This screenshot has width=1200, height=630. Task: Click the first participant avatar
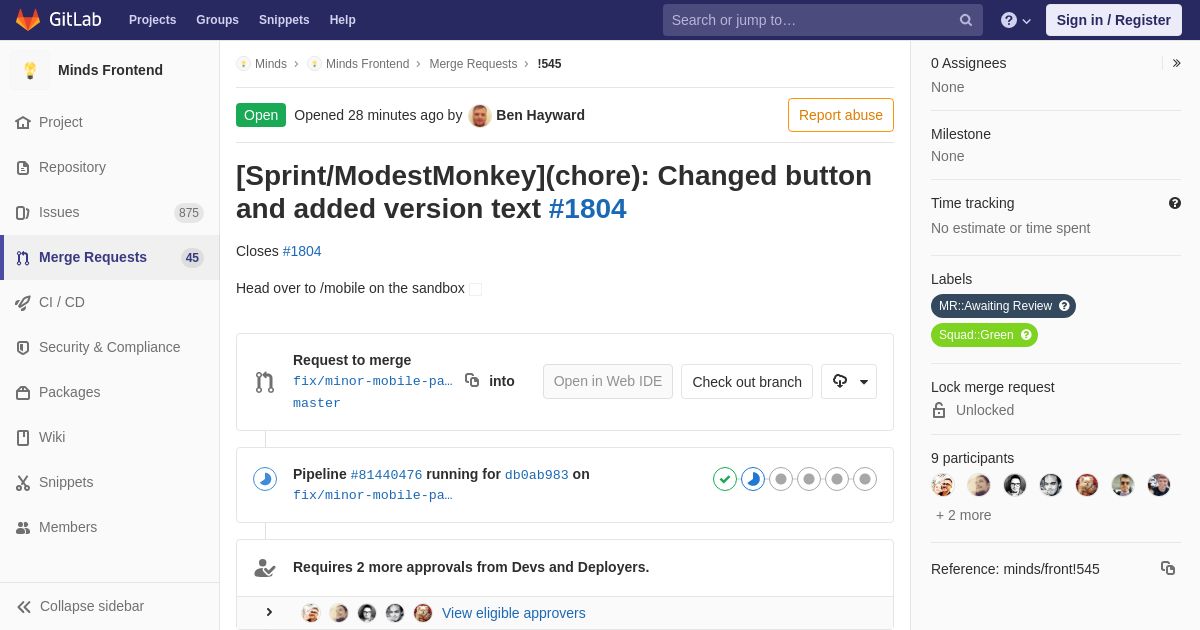pos(943,485)
